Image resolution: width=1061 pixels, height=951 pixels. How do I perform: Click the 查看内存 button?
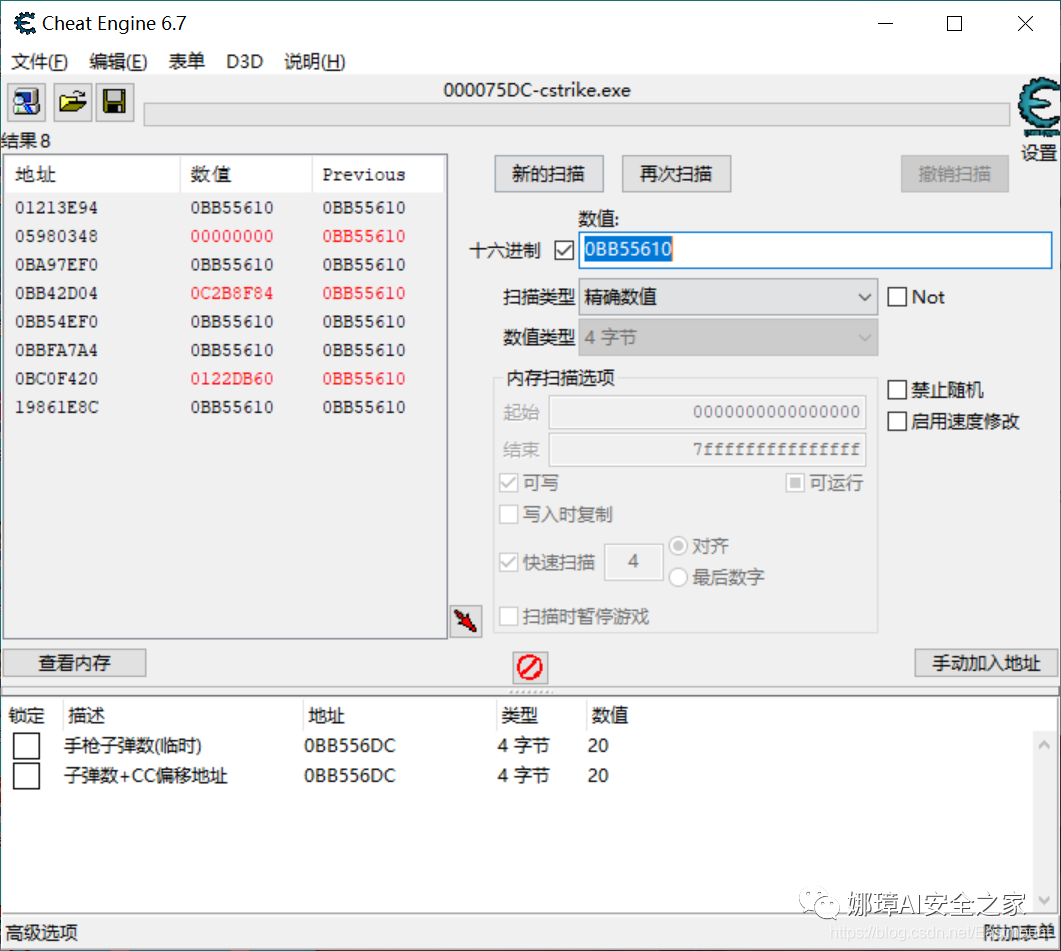[x=74, y=663]
